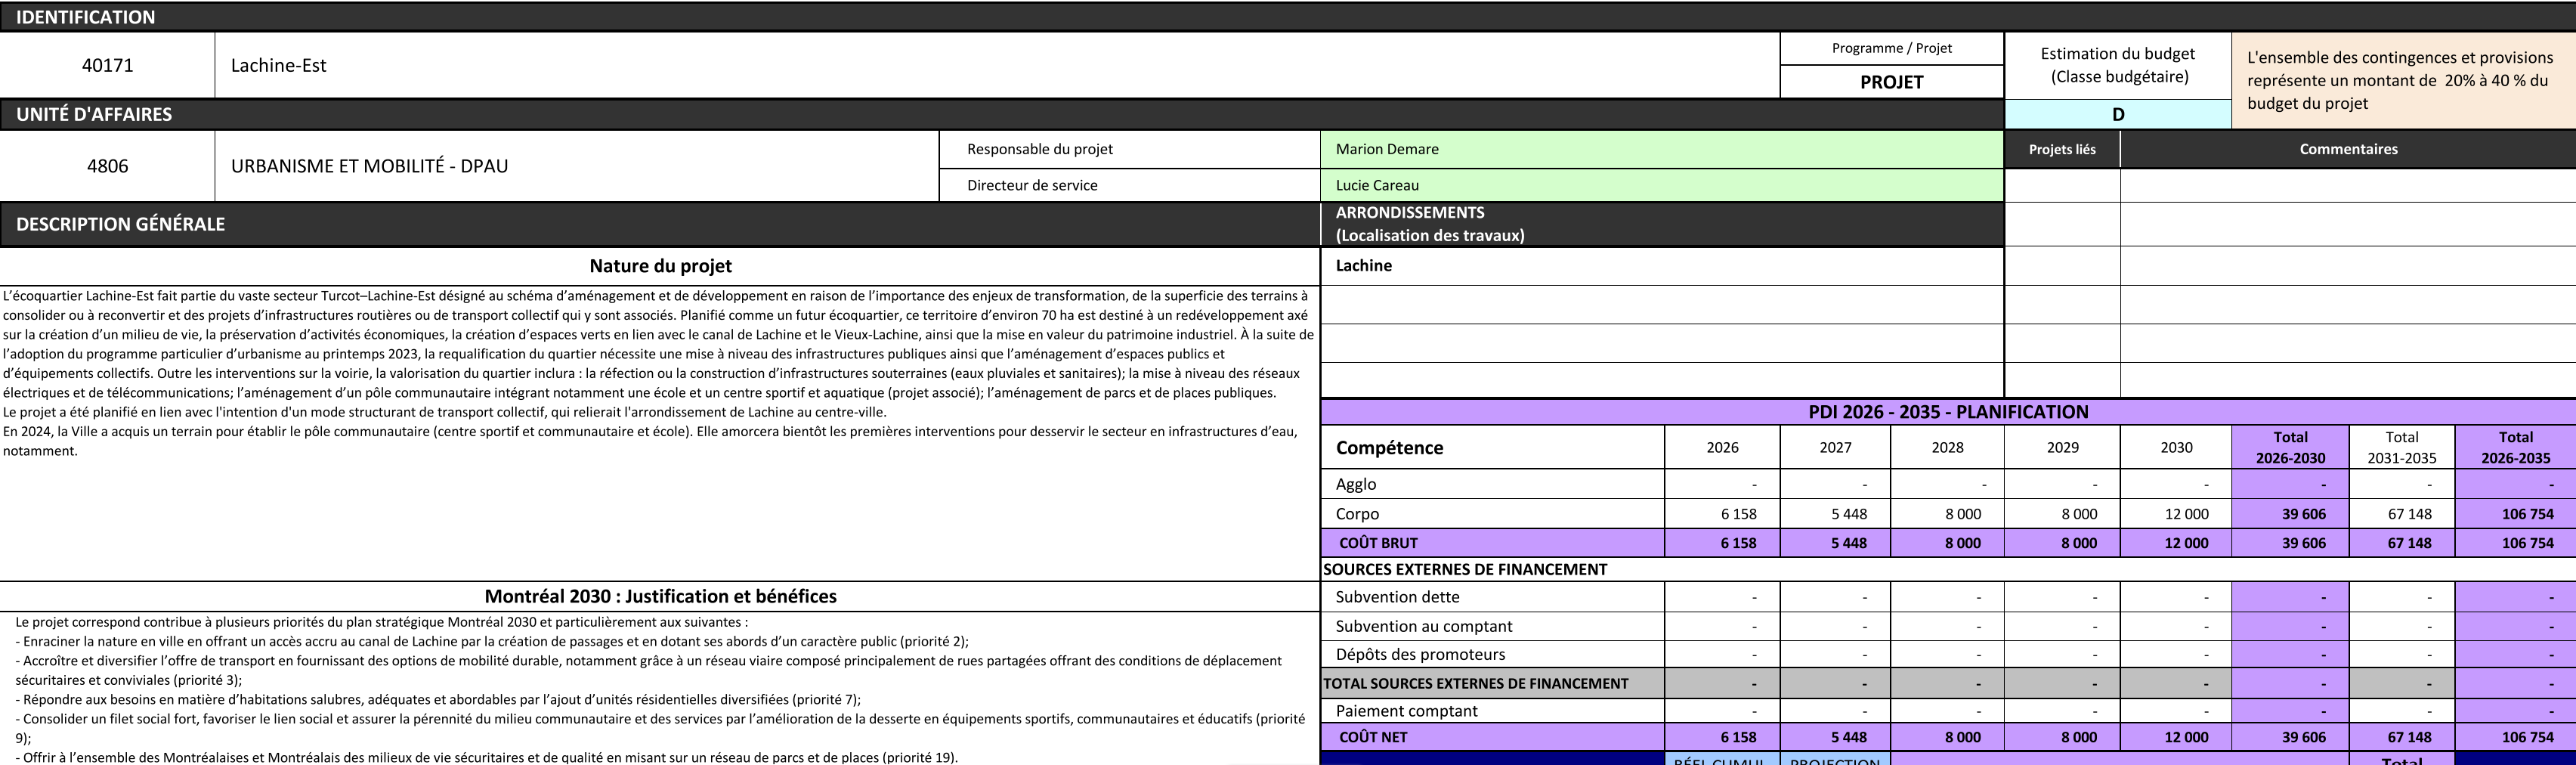The width and height of the screenshot is (2576, 765).
Task: Click the Marion Demare project manager field
Action: tap(1660, 149)
